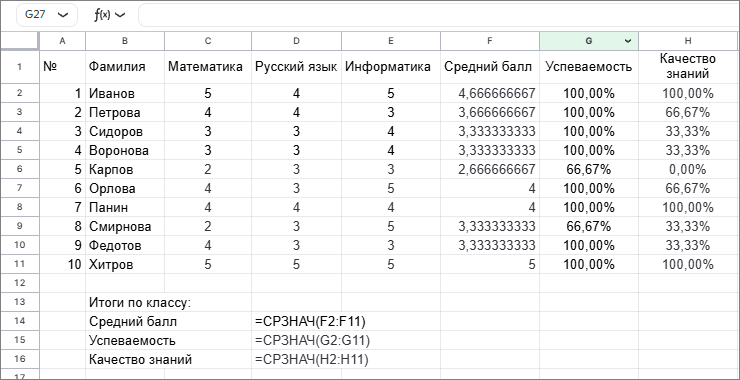The image size is (740, 380).
Task: Select Федотов's 33,33% quality cell
Action: click(688, 245)
